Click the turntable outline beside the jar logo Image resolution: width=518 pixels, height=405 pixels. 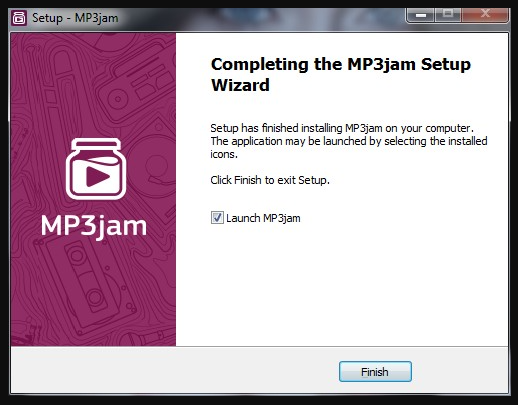coord(153,167)
